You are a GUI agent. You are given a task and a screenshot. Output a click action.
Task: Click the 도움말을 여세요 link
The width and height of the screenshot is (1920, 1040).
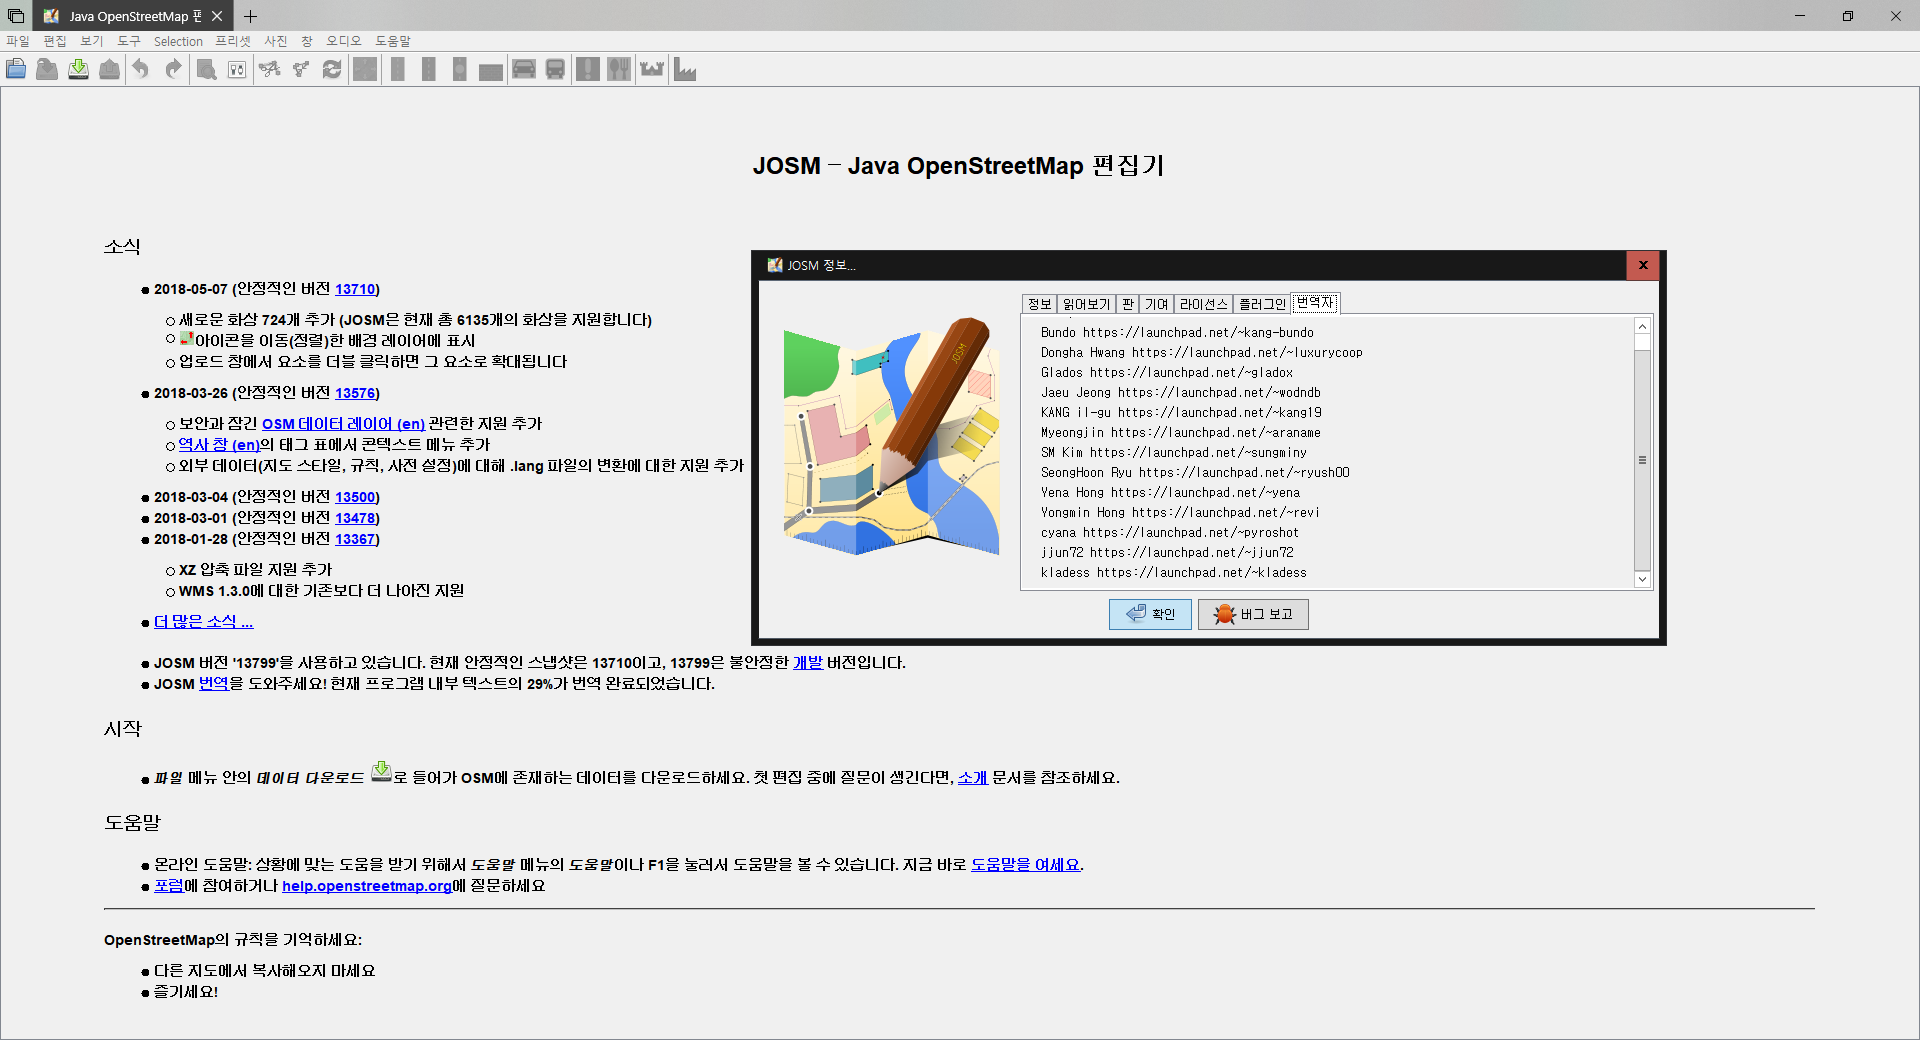[1026, 865]
